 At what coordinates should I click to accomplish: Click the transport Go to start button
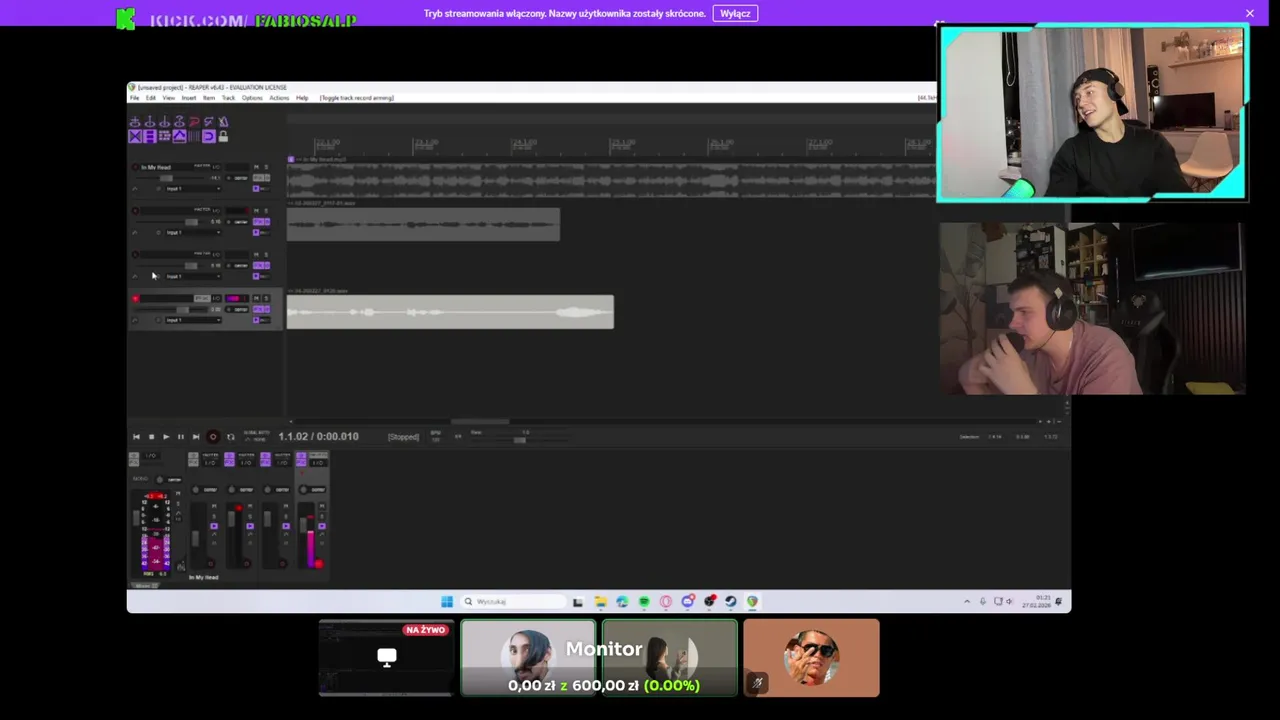pos(136,437)
